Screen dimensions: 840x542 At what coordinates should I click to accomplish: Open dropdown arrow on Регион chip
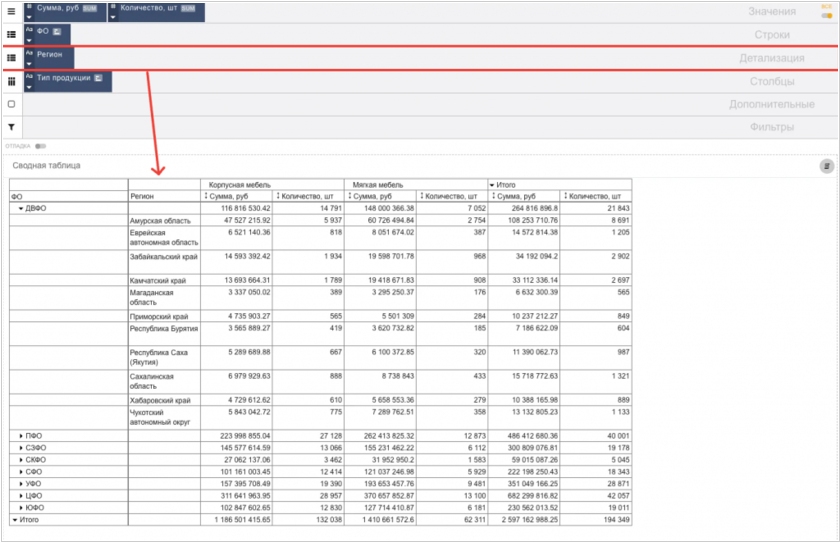[x=30, y=65]
